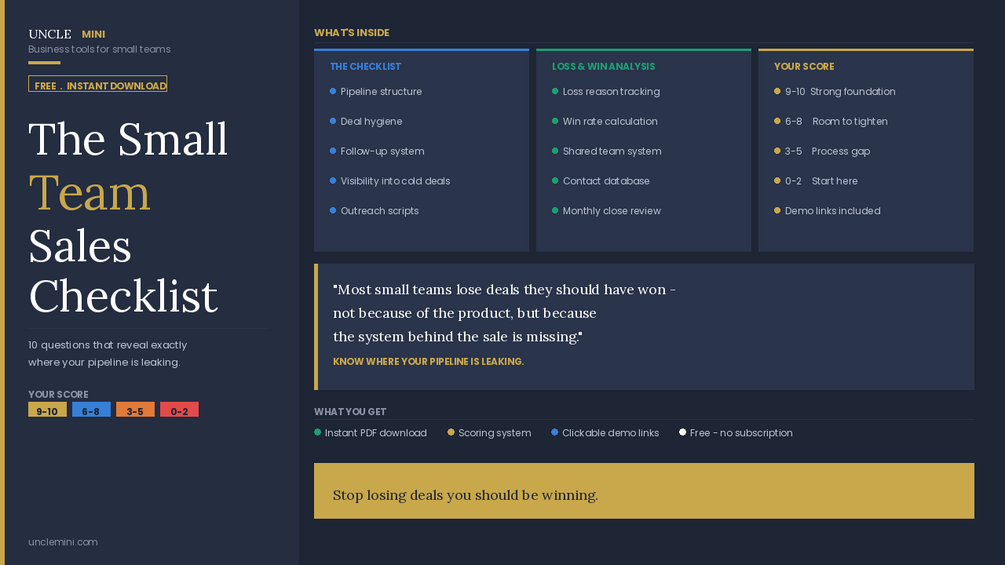Select LOSS & WIN ANALYSIS card heading
Screen dimensions: 1005x565
[x=603, y=67]
